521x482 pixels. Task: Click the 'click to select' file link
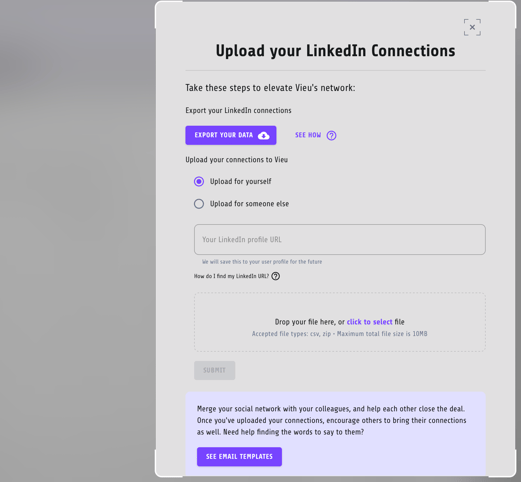[369, 322]
